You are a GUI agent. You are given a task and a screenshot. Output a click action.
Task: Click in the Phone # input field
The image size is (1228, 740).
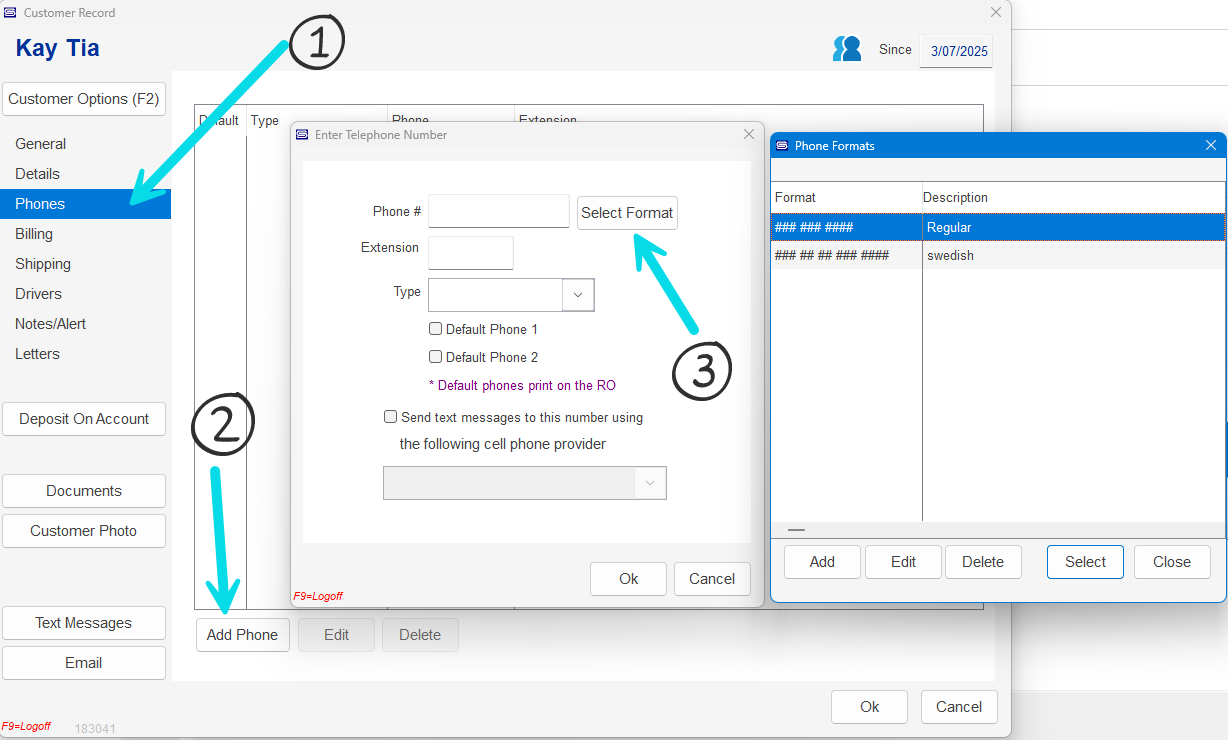[x=498, y=211]
